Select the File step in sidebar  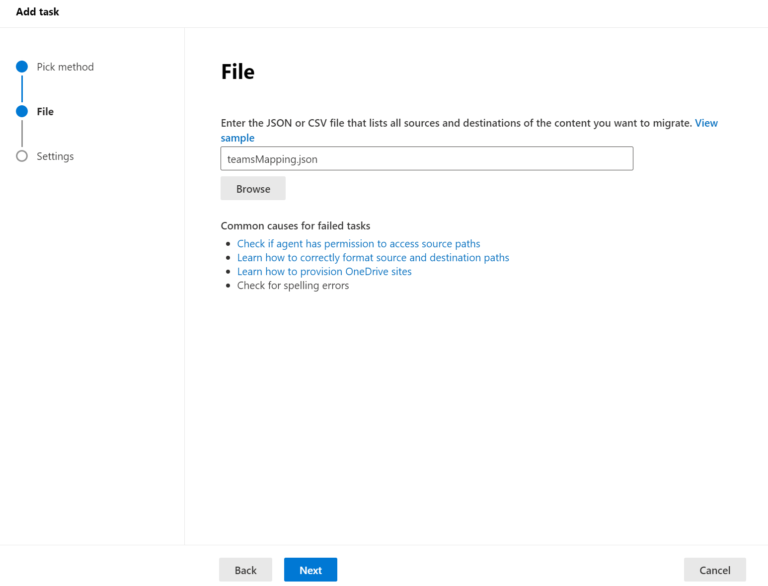pos(45,111)
